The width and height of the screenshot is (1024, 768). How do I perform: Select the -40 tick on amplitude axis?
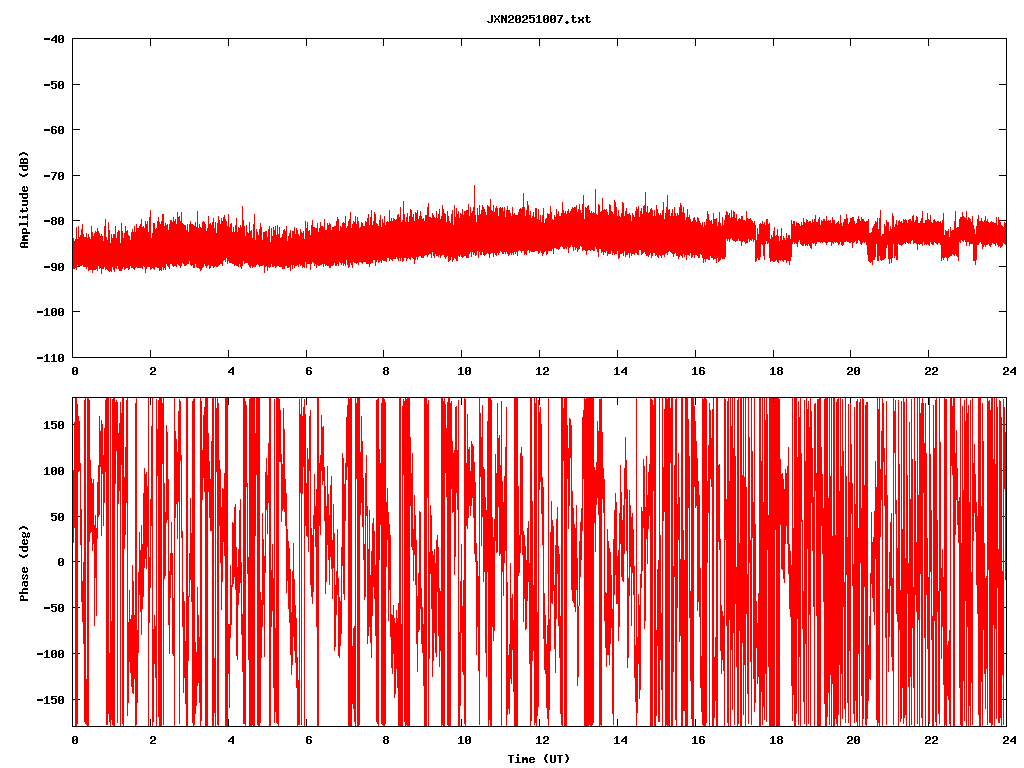tap(54, 39)
